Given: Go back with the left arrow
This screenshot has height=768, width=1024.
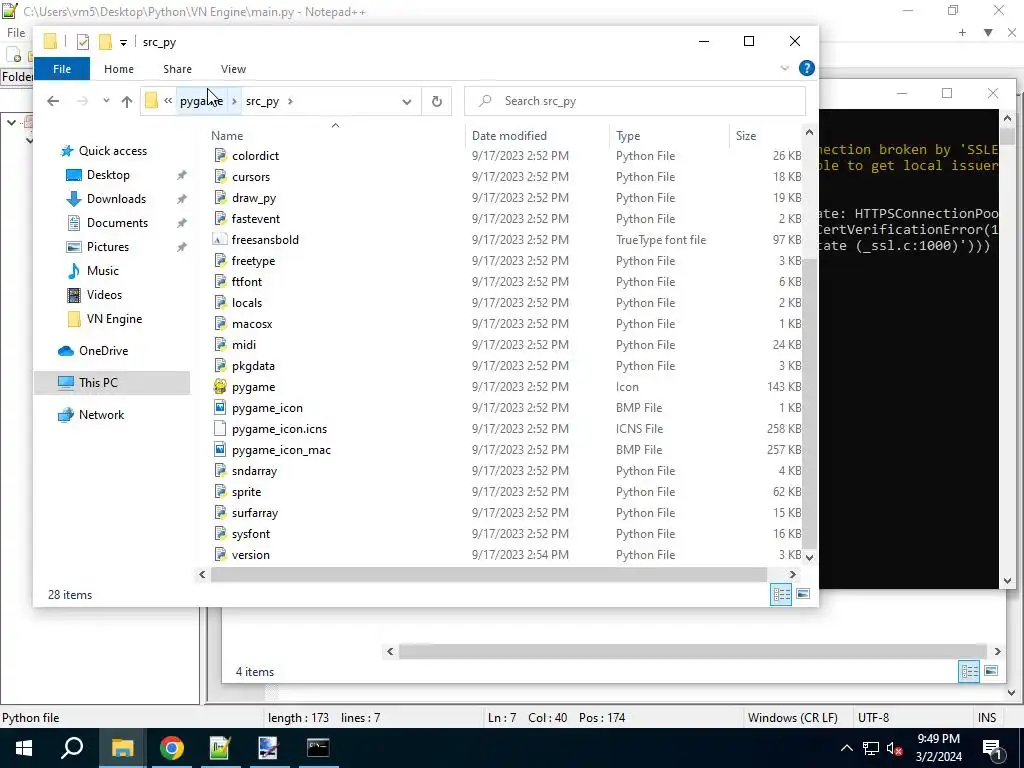Looking at the screenshot, I should [x=53, y=101].
